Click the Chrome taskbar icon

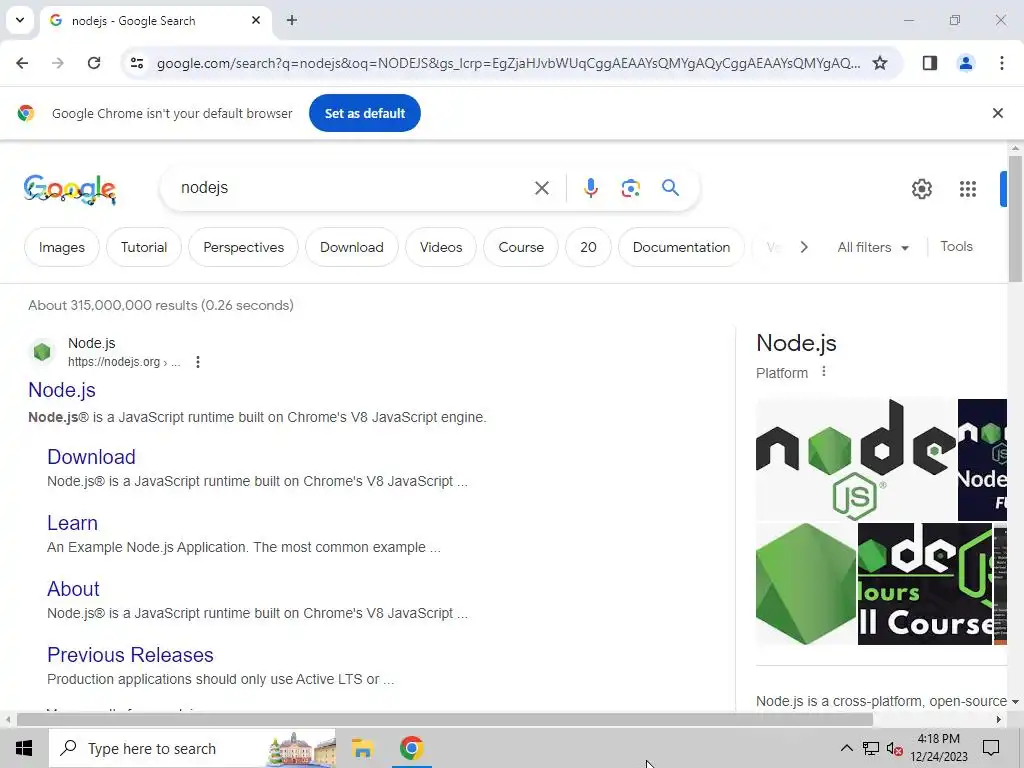411,748
